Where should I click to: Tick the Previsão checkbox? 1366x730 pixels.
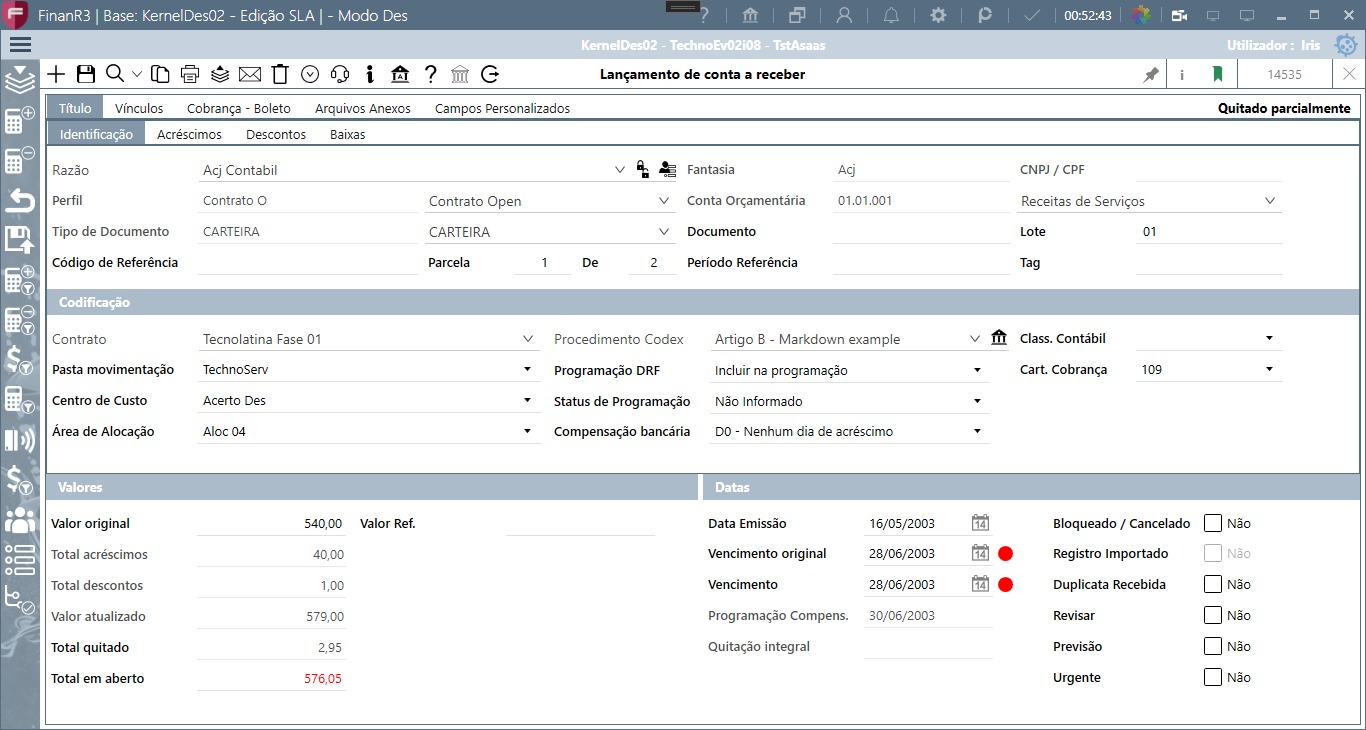(1213, 646)
